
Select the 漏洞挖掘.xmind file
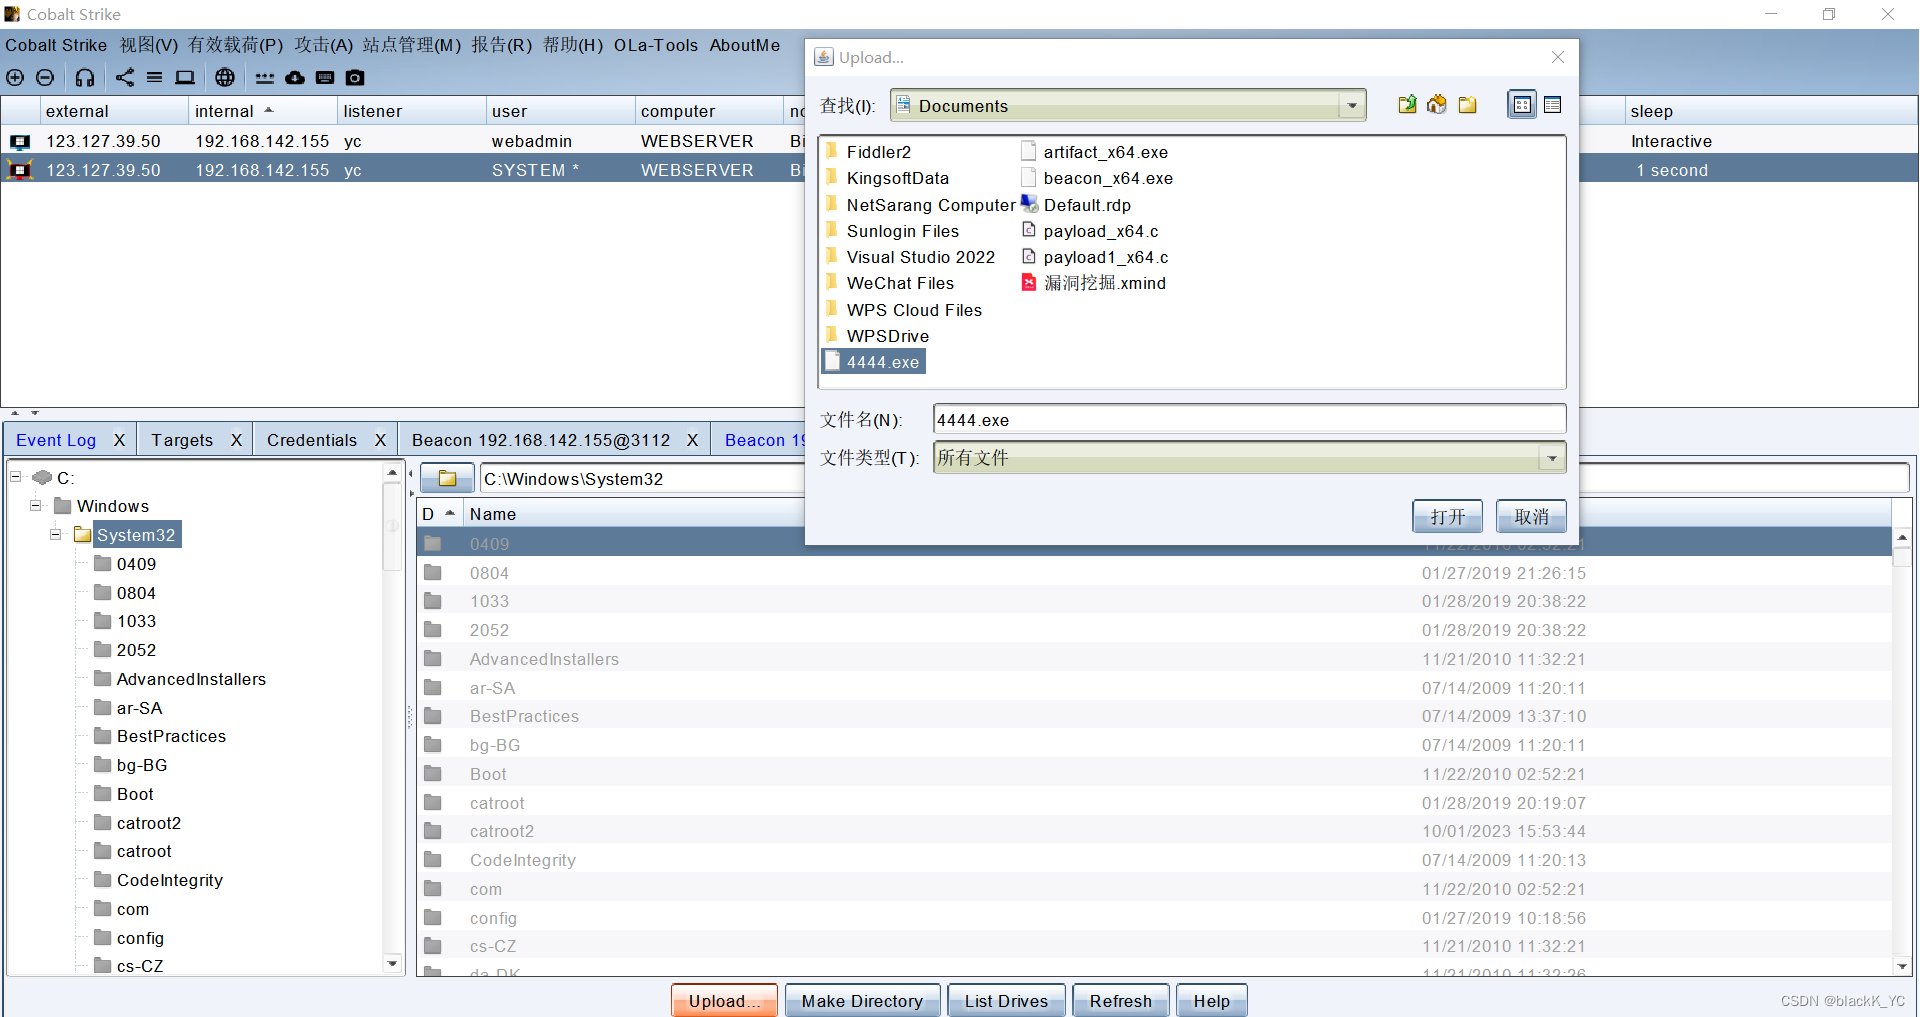(x=1094, y=283)
